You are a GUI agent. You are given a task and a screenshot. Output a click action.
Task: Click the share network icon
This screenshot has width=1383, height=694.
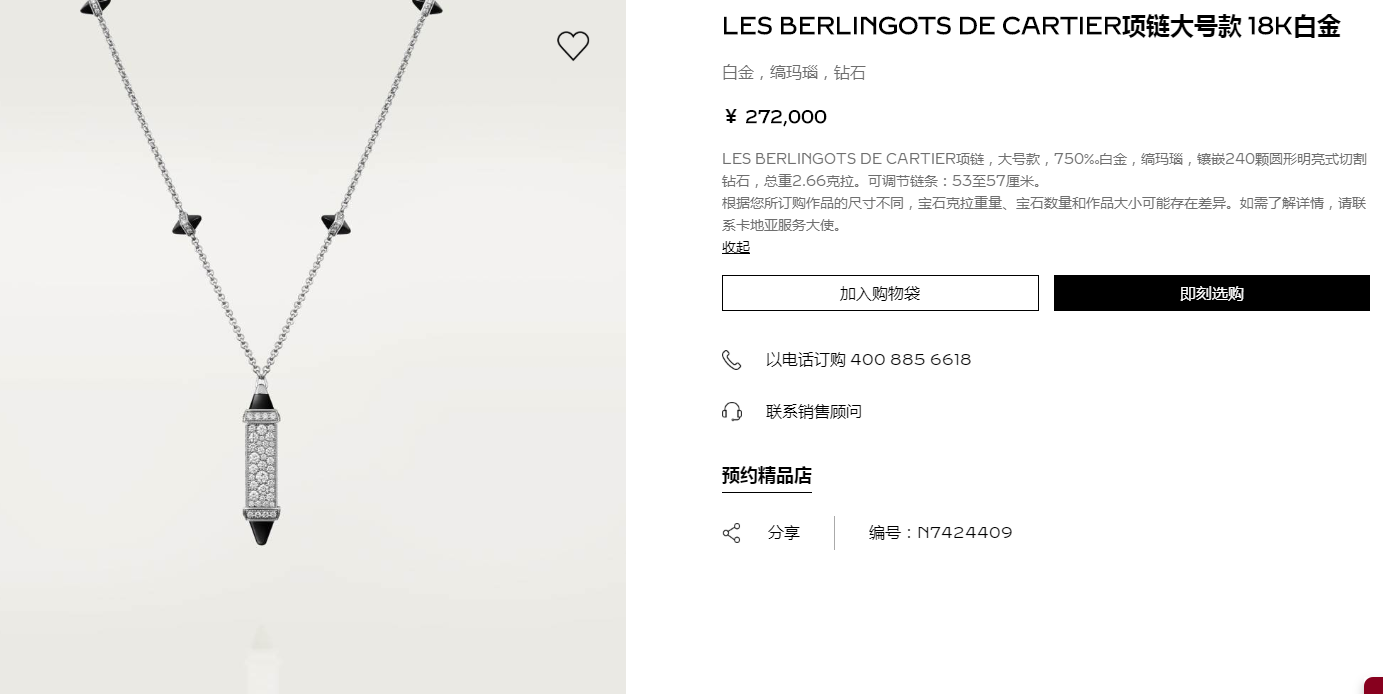[732, 533]
